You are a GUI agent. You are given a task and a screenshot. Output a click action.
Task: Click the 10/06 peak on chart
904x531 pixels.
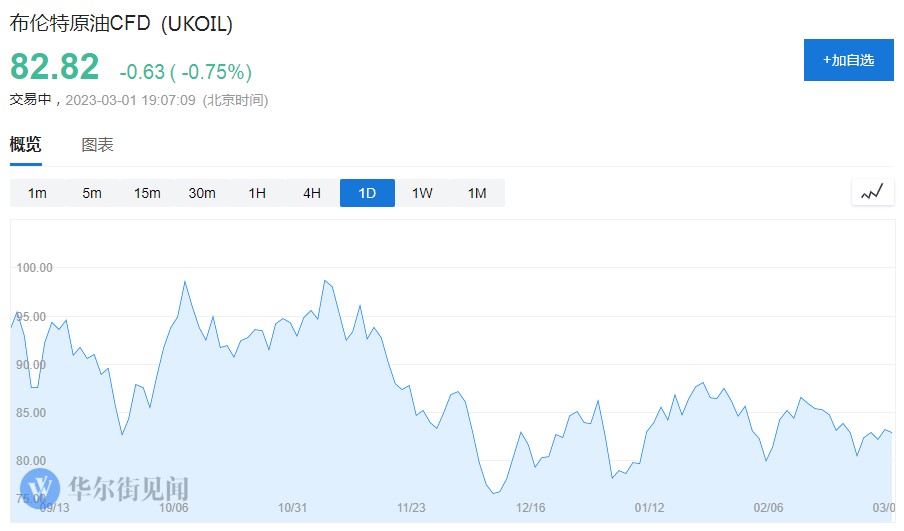pos(185,282)
